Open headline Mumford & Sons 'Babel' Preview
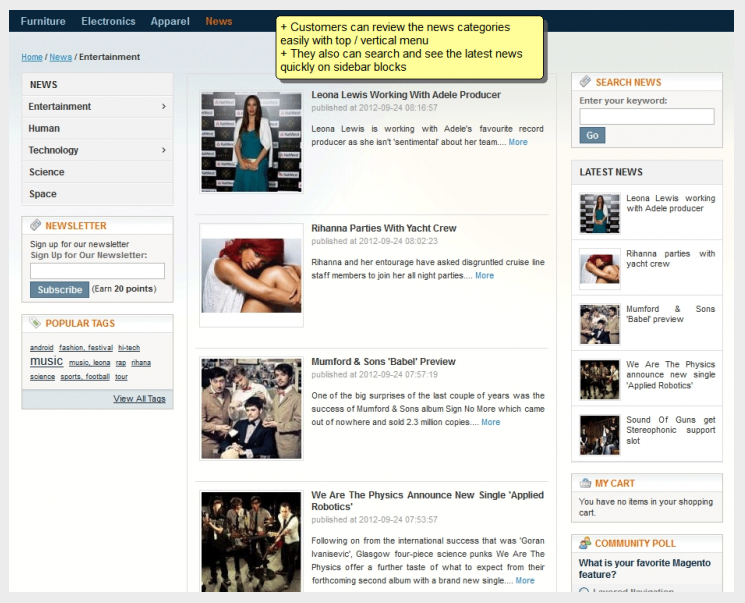Viewport: 745px width, 603px height. (x=383, y=362)
